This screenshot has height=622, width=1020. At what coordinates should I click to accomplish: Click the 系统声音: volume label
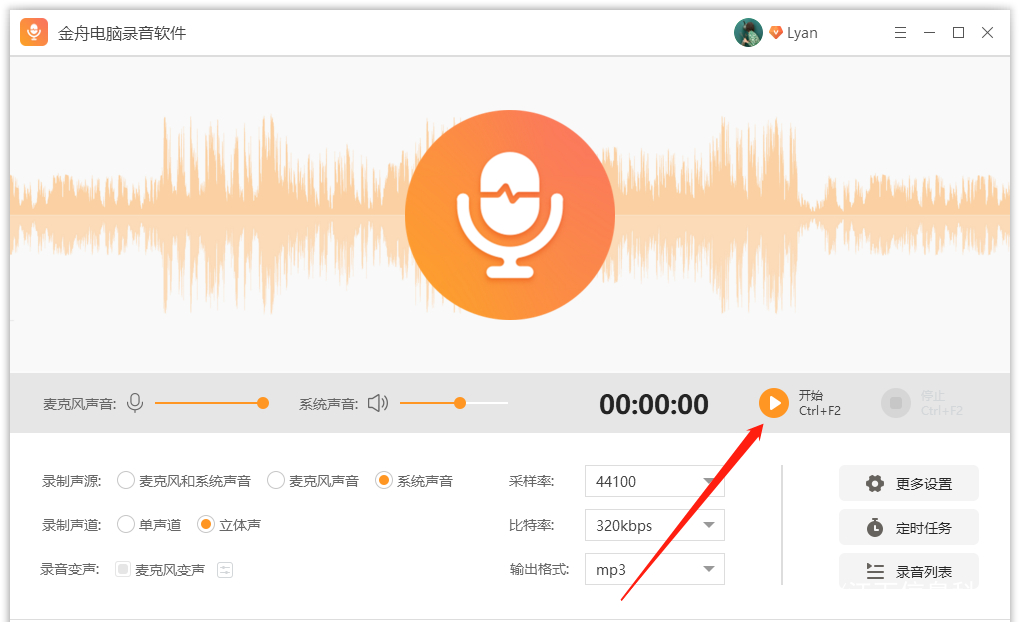[329, 404]
